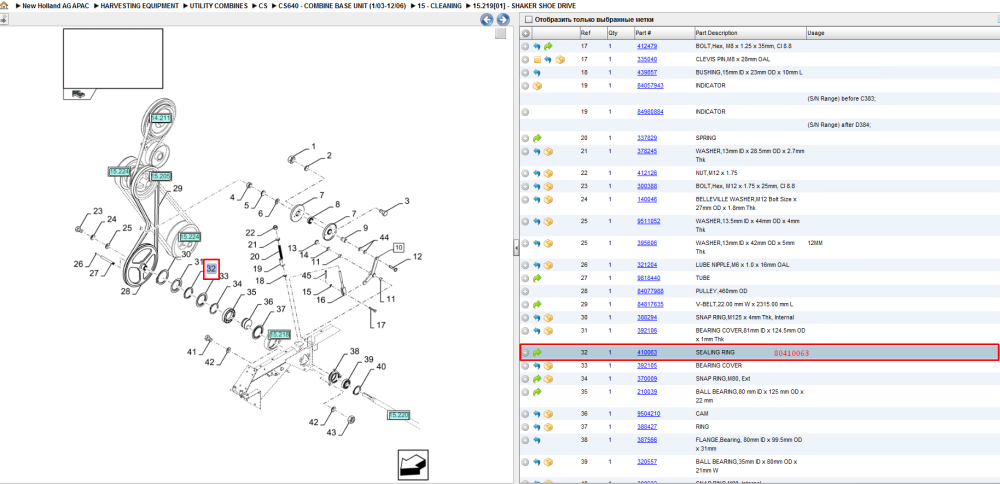Open New Holland AG APAC breadcrumb

(55, 5)
